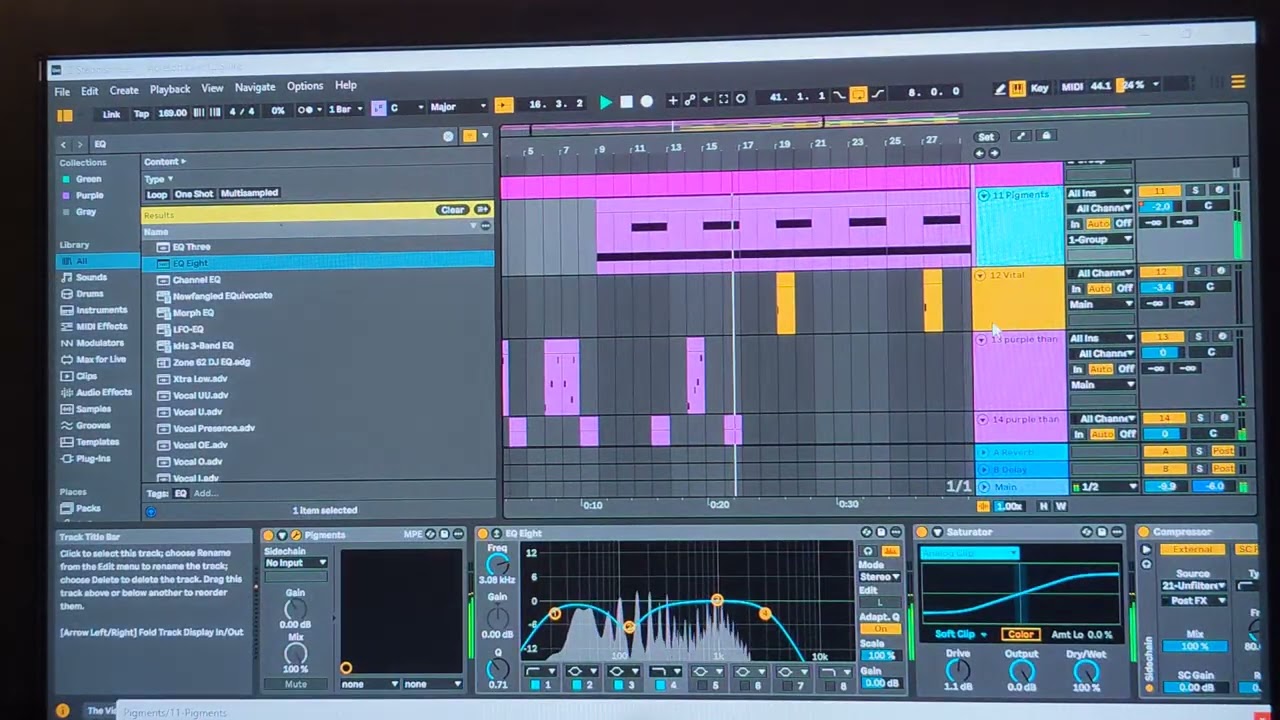Open the File menu
1280x720 pixels.
62,92
